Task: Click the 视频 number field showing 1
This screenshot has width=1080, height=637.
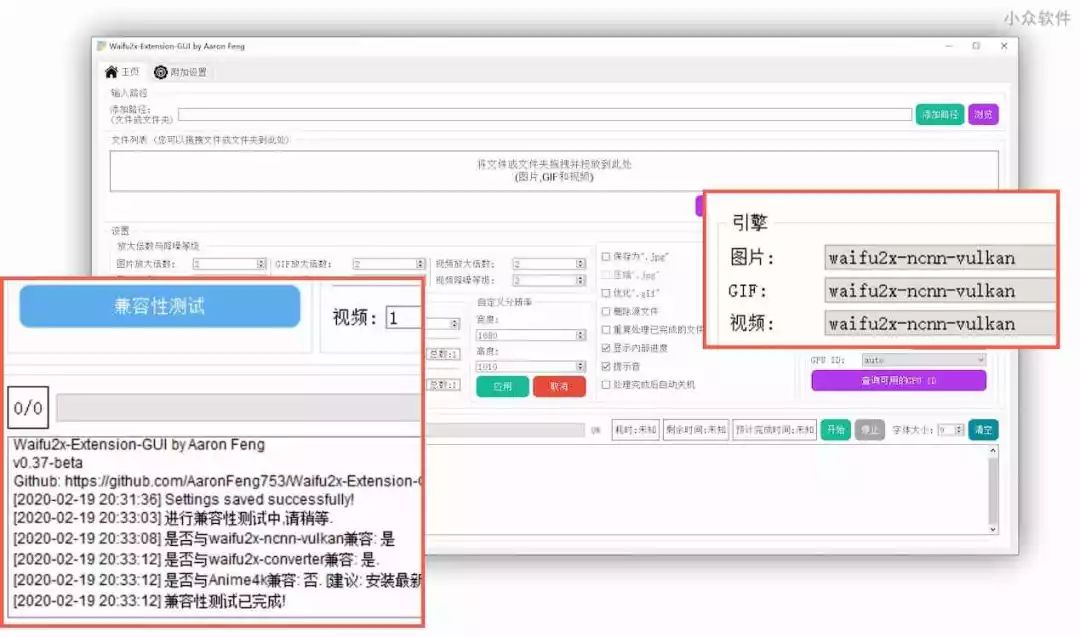Action: click(x=404, y=317)
